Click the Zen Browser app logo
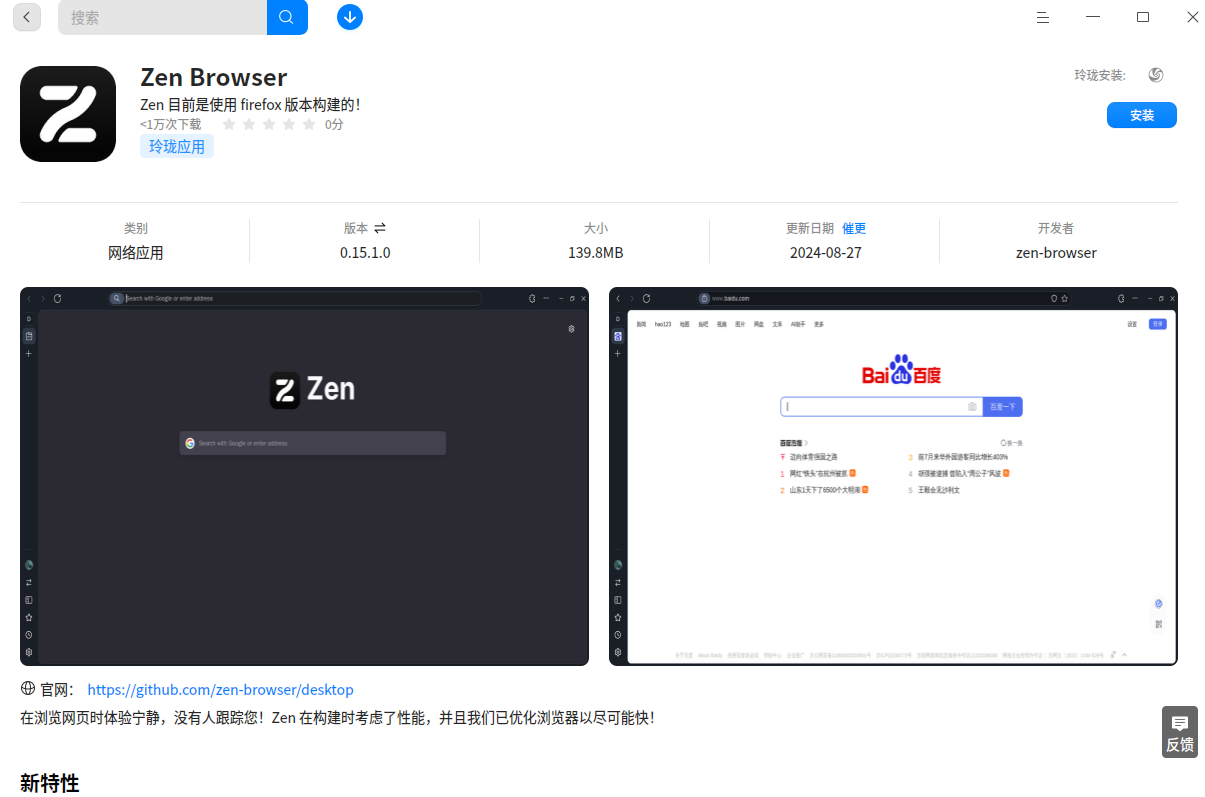Screen dimensions: 1205x797 tap(68, 114)
